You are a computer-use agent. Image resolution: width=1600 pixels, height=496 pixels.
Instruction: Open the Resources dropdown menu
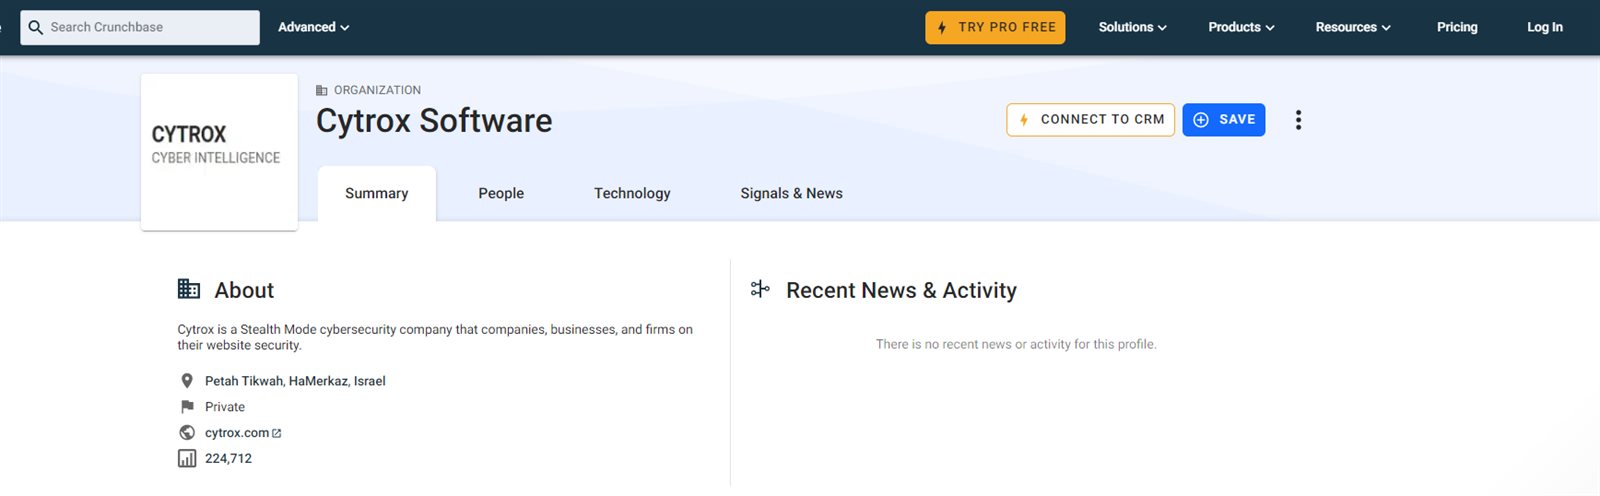click(1352, 27)
